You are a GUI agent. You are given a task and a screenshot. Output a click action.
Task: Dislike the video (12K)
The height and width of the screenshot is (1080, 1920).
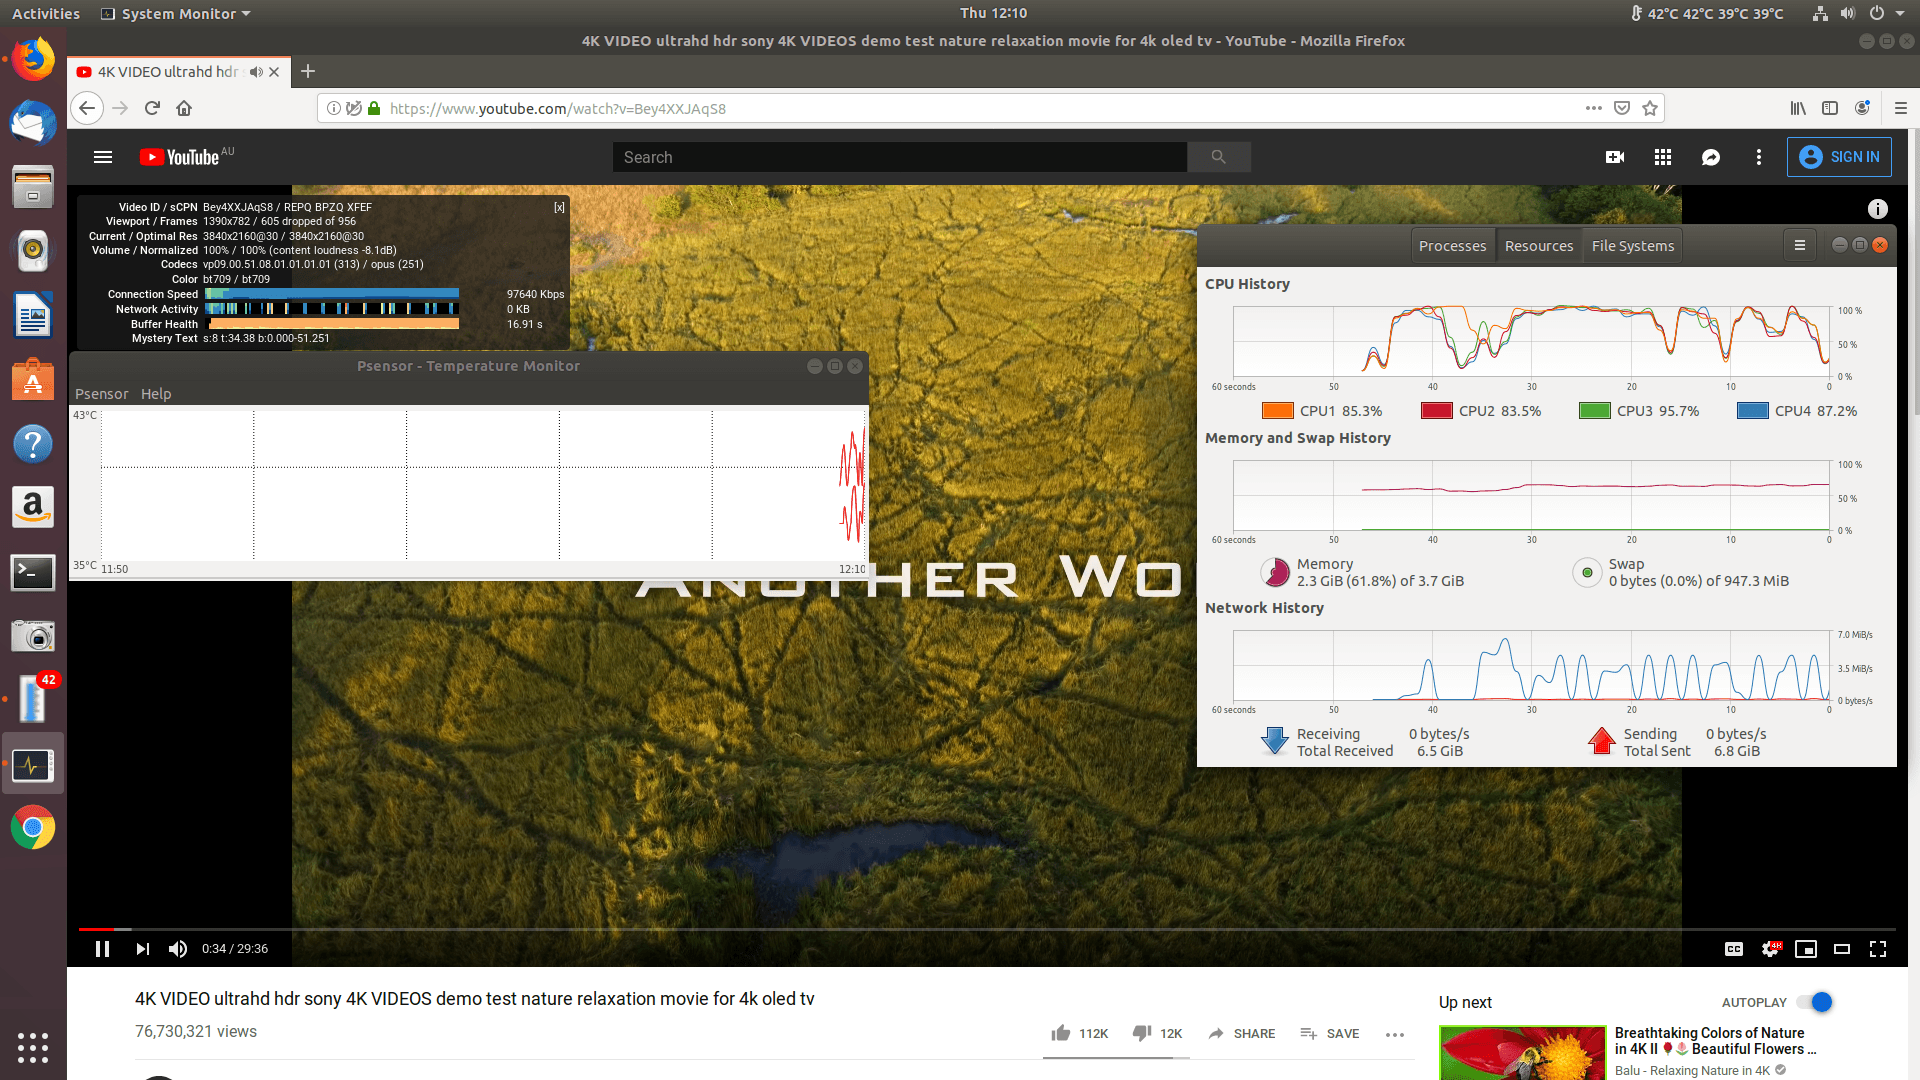pos(1157,1033)
